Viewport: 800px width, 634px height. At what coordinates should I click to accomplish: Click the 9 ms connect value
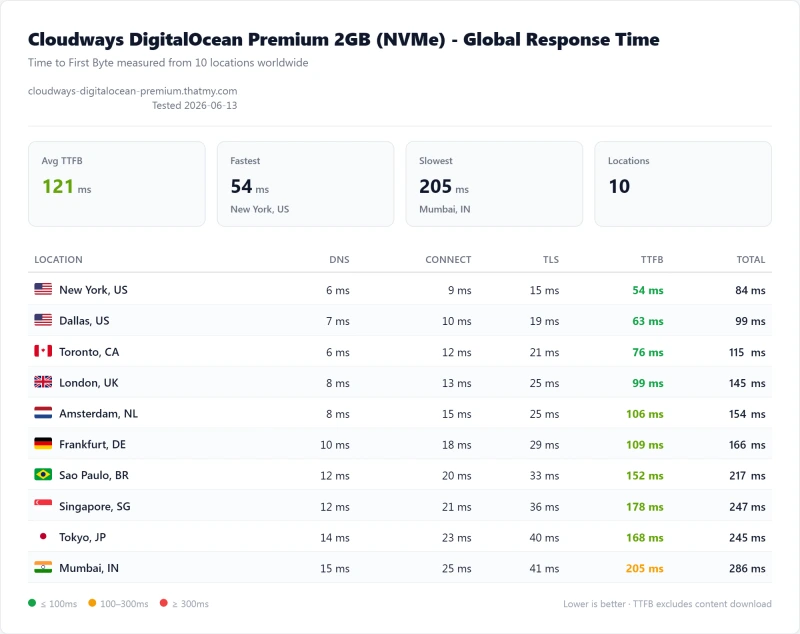tap(460, 290)
